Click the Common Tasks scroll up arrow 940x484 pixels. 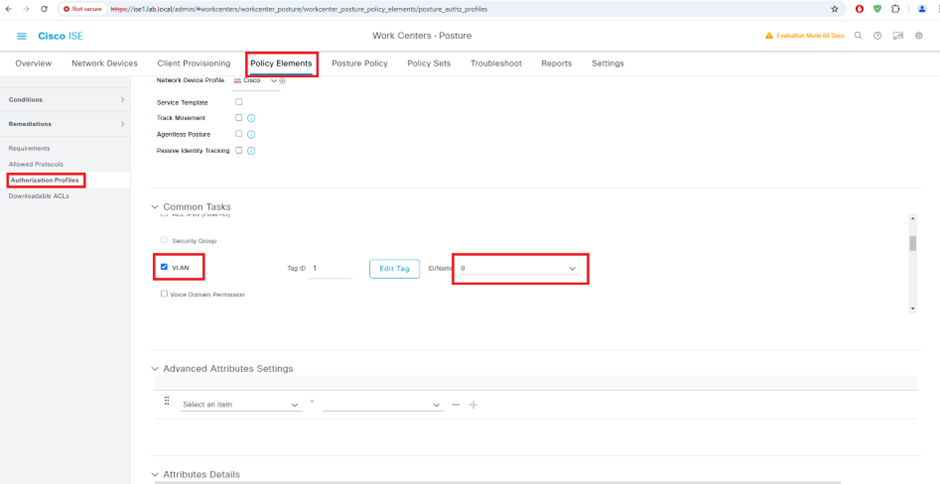click(913, 218)
